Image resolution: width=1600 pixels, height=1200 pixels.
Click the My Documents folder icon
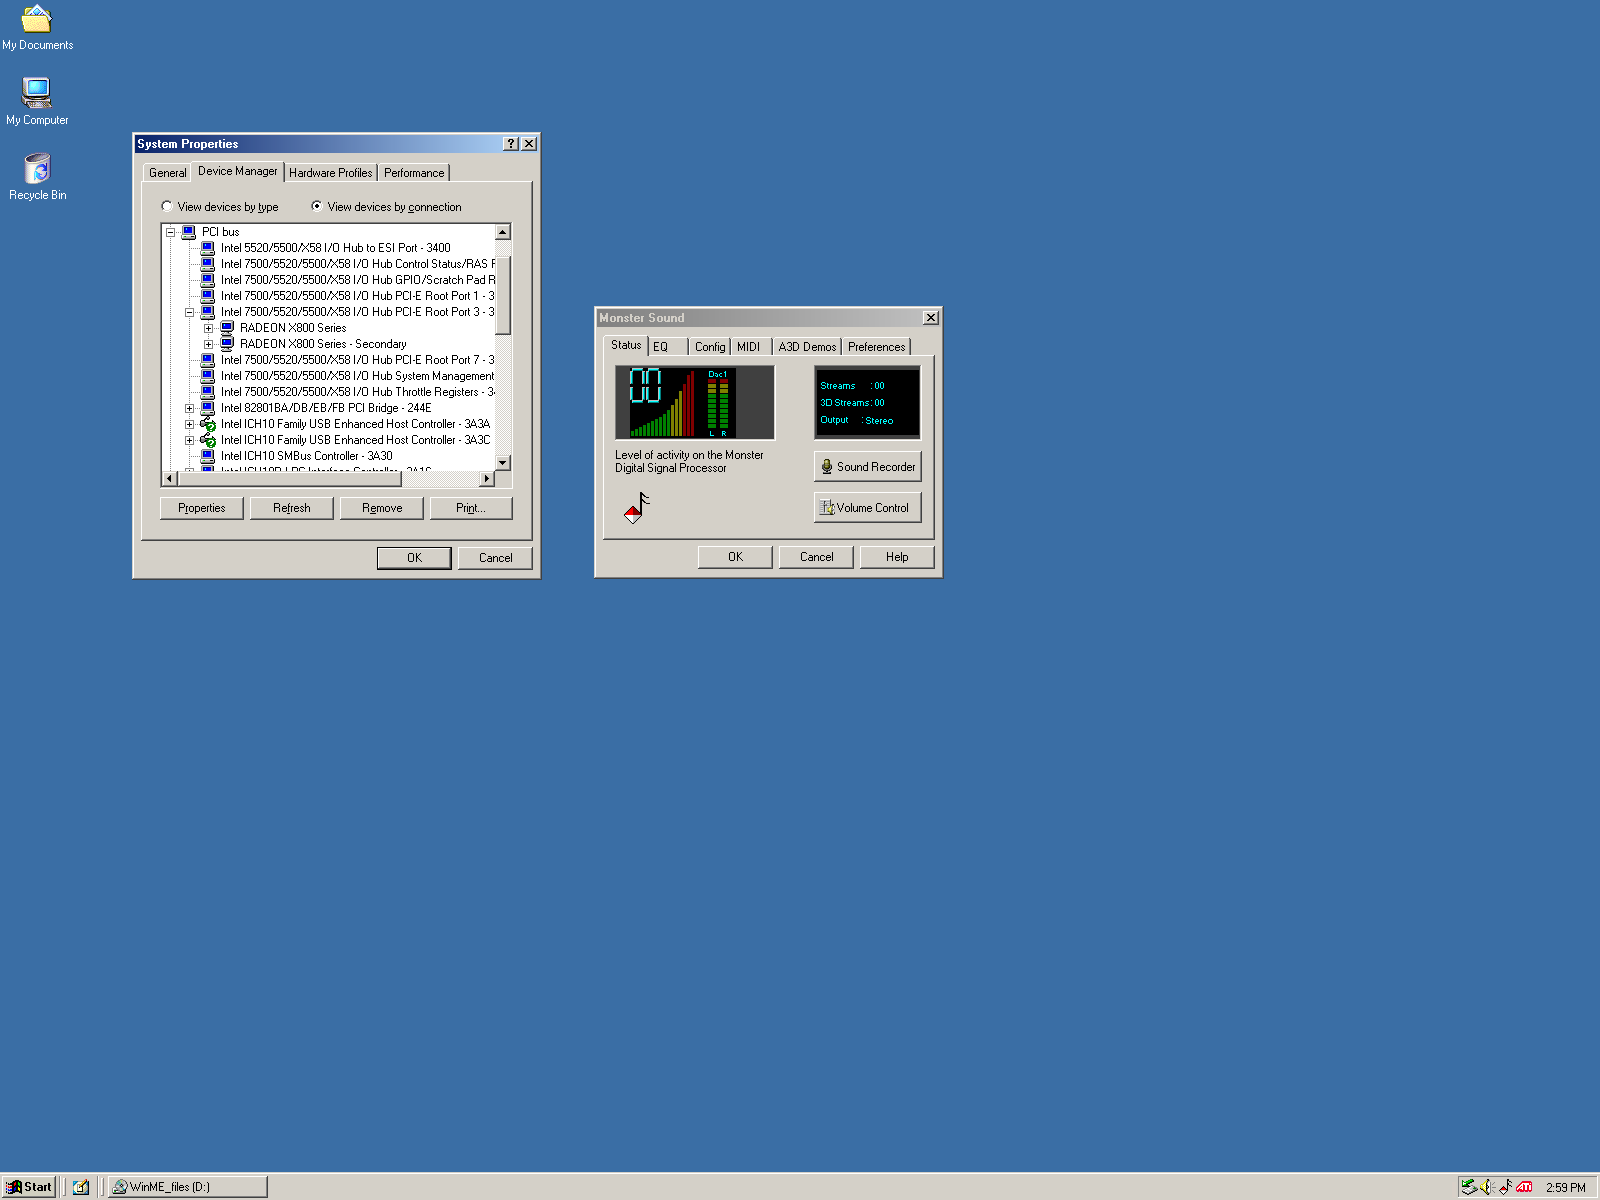tap(37, 20)
